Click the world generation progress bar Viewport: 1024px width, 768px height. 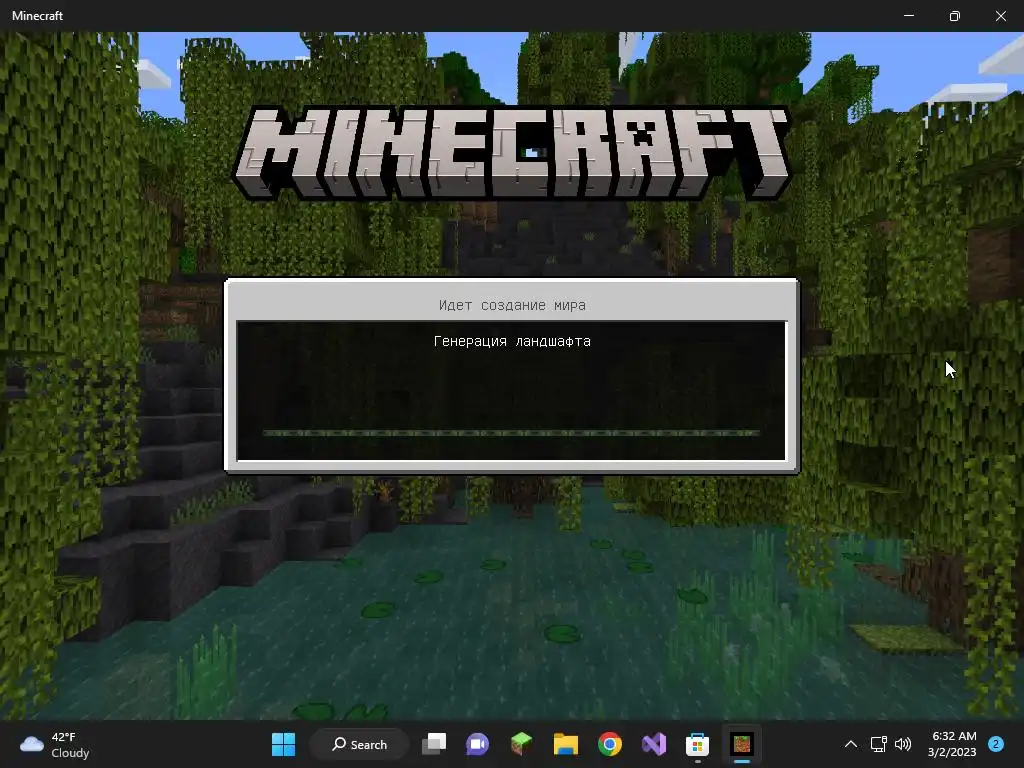click(511, 433)
